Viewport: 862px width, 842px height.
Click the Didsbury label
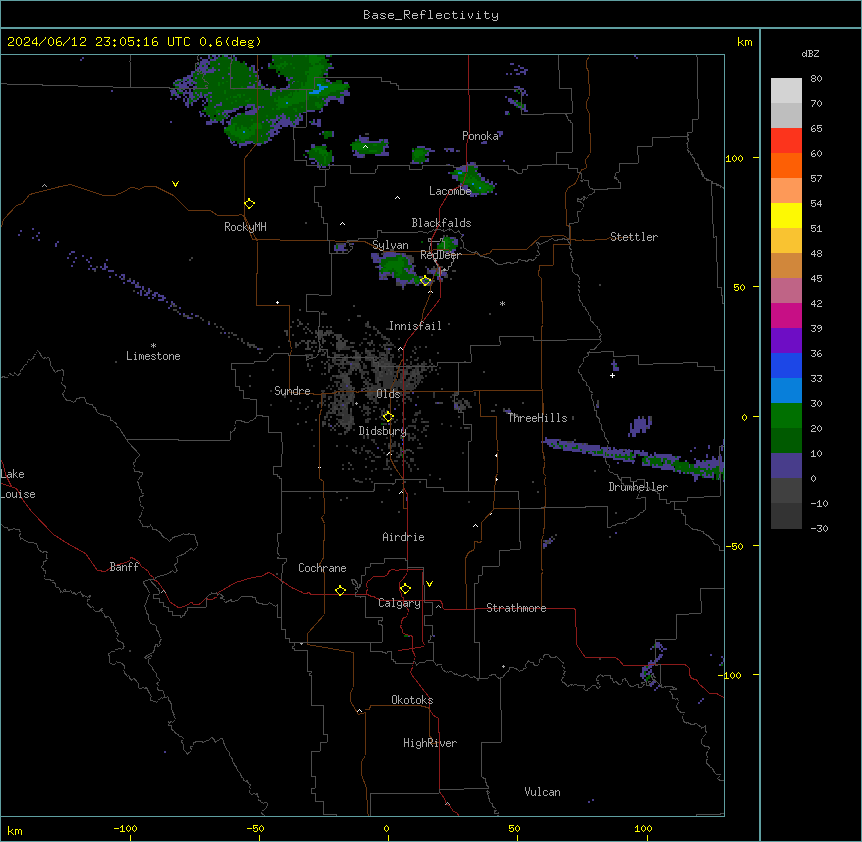(x=383, y=431)
